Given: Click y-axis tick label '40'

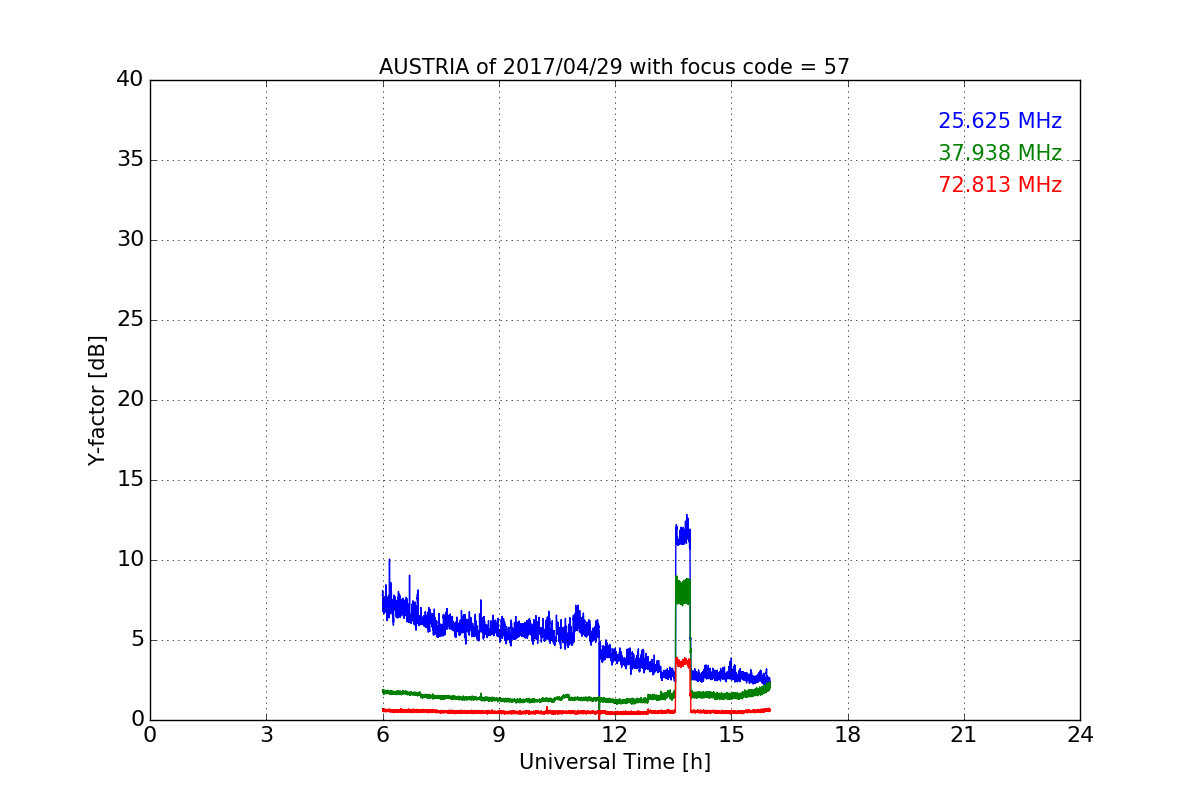Looking at the screenshot, I should 130,80.
